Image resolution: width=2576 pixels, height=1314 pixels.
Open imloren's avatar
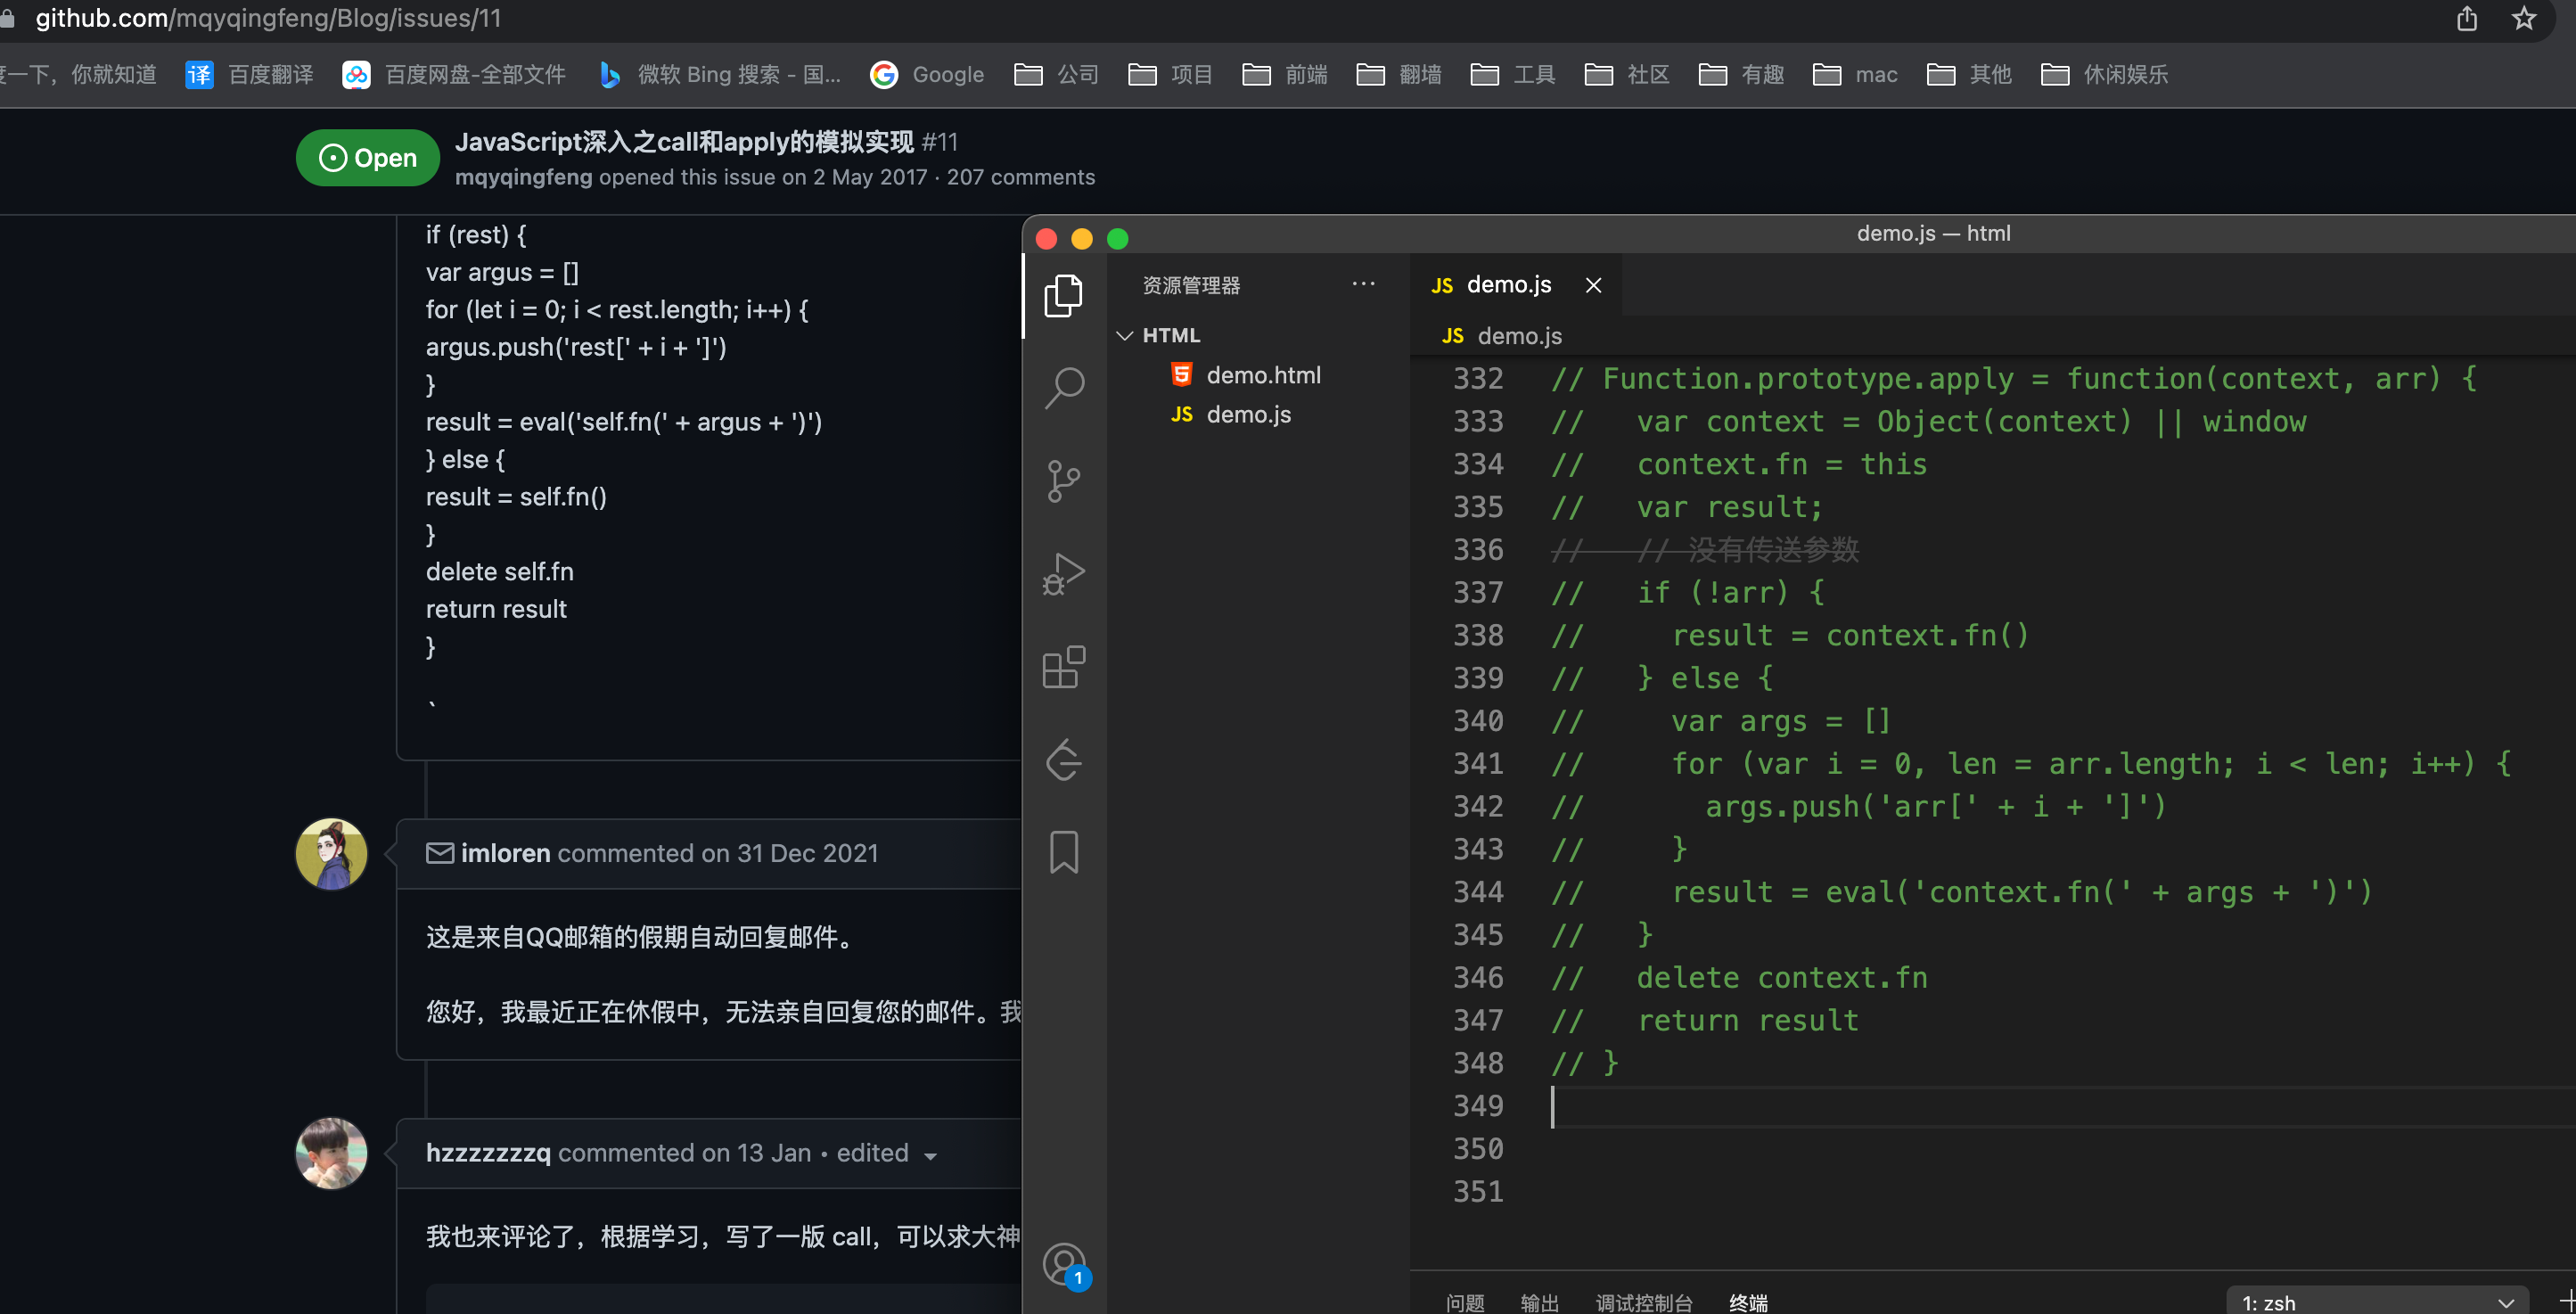(x=331, y=853)
